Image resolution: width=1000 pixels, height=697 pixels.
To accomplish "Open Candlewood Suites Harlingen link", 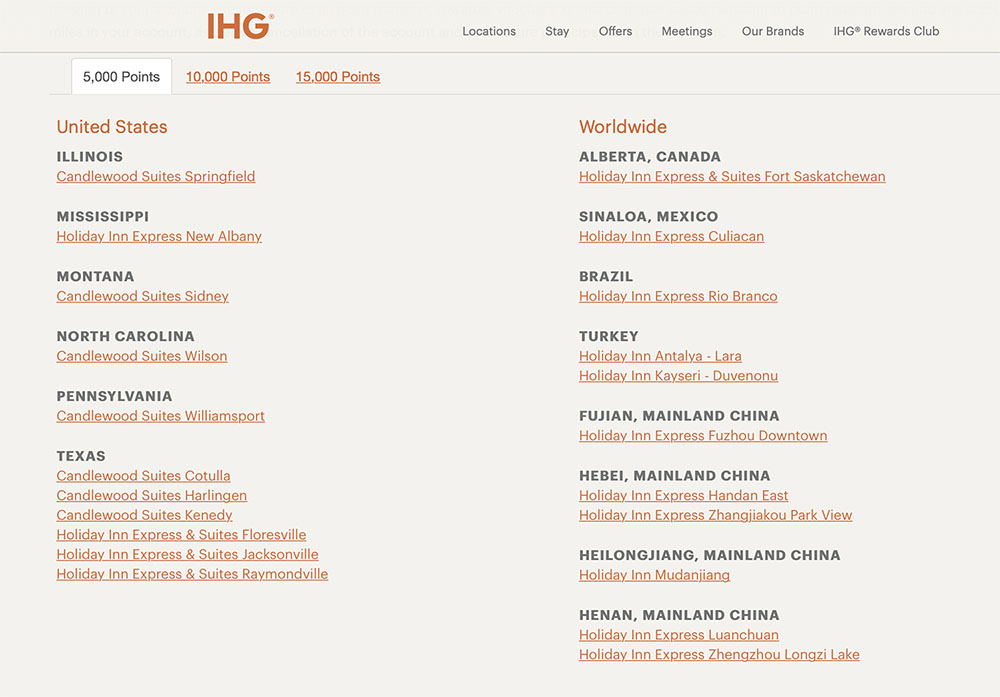I will tap(152, 495).
